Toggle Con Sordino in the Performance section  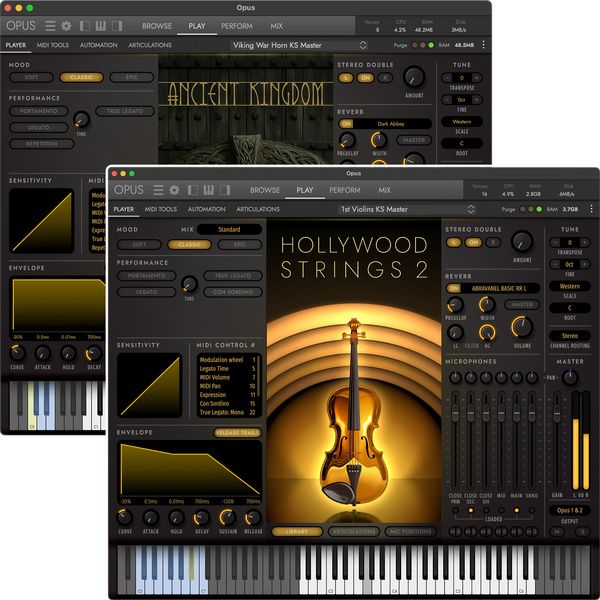point(233,292)
